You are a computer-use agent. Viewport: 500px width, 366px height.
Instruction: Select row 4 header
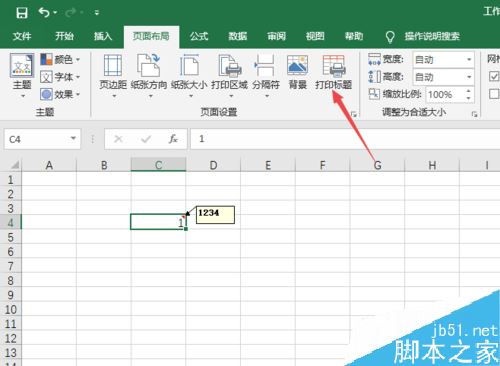pos(10,222)
